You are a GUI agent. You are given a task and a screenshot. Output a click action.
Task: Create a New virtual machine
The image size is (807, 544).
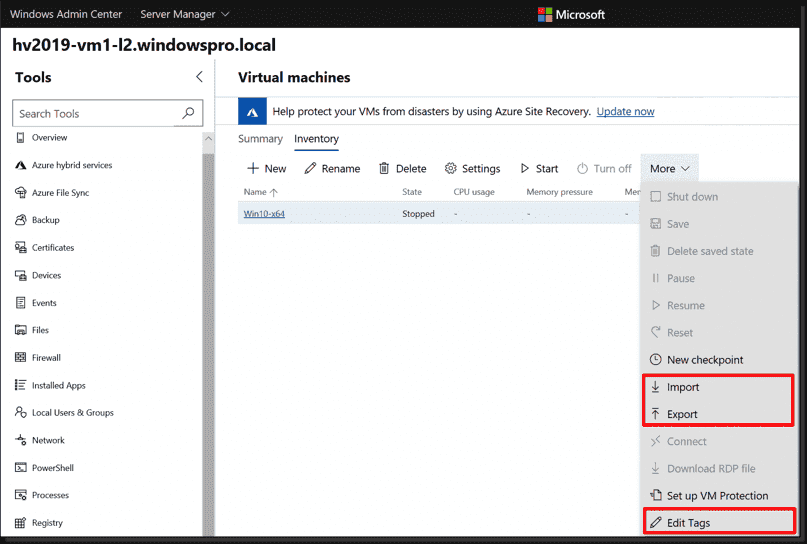(267, 168)
